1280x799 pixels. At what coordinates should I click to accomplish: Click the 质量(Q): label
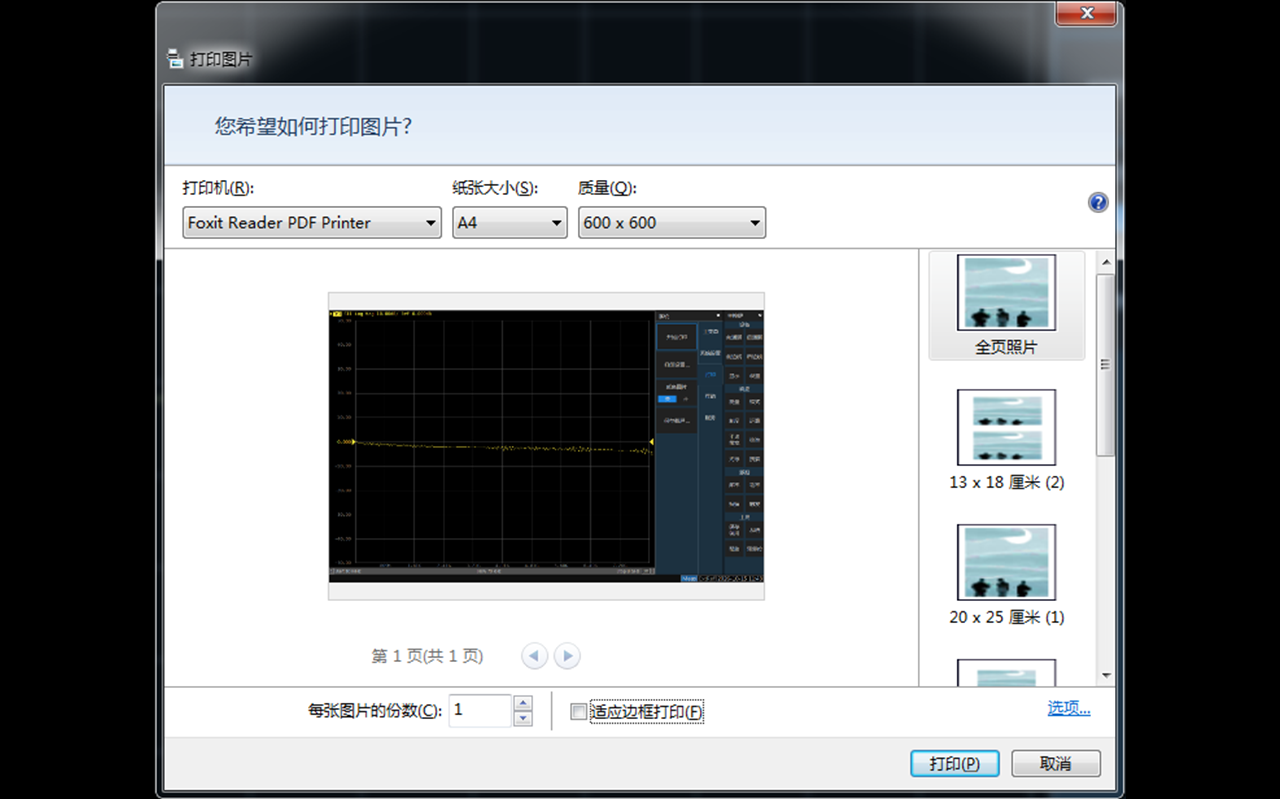(607, 188)
